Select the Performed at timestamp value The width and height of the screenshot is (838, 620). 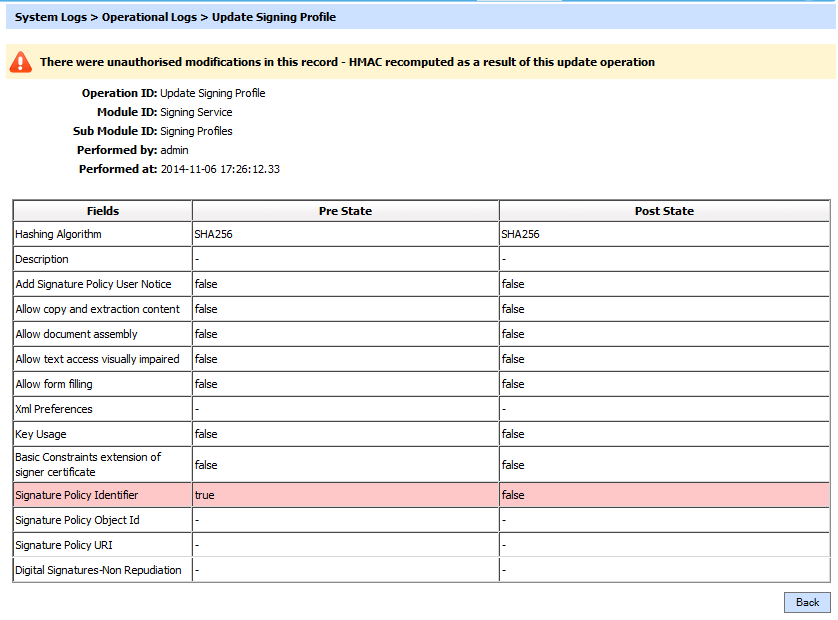pos(220,169)
